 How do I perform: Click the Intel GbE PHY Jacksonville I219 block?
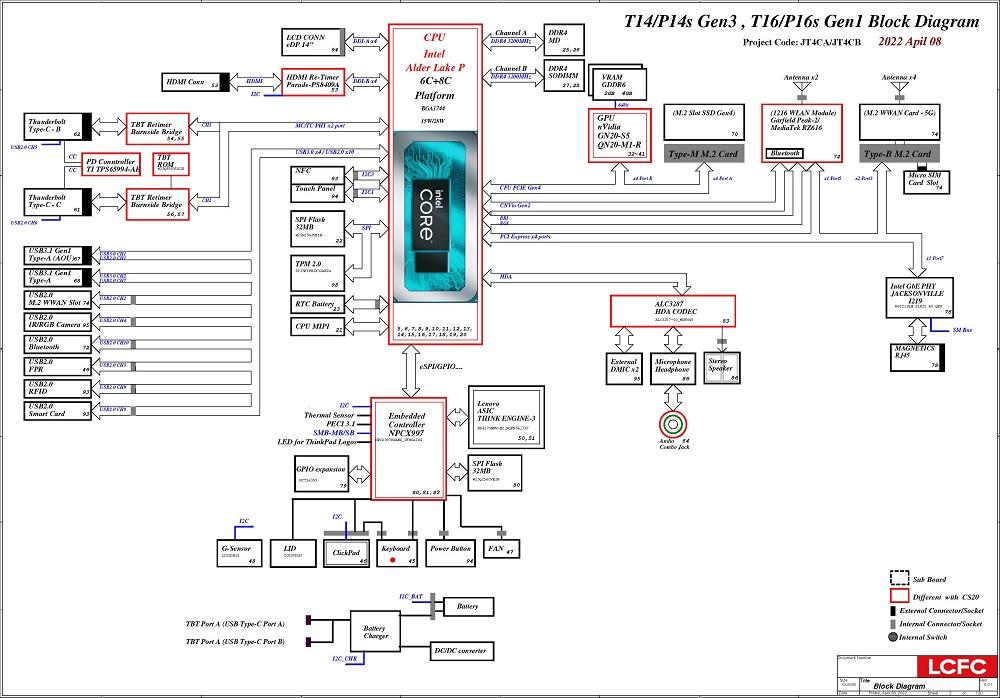click(x=919, y=297)
